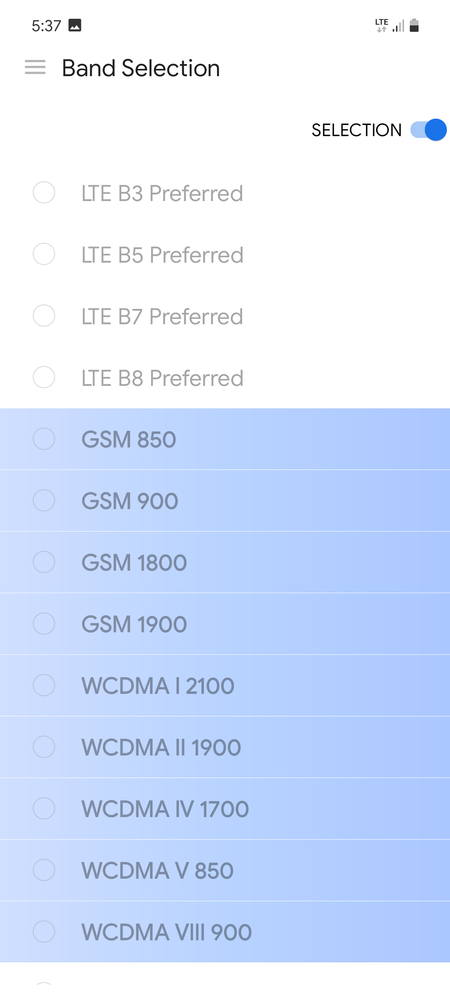The width and height of the screenshot is (450, 999).
Task: Tap the image notification icon in status bar
Action: coord(75,25)
